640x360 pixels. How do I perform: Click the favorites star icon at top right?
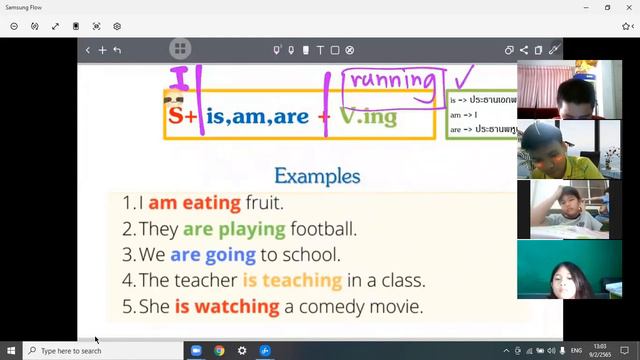click(x=627, y=27)
